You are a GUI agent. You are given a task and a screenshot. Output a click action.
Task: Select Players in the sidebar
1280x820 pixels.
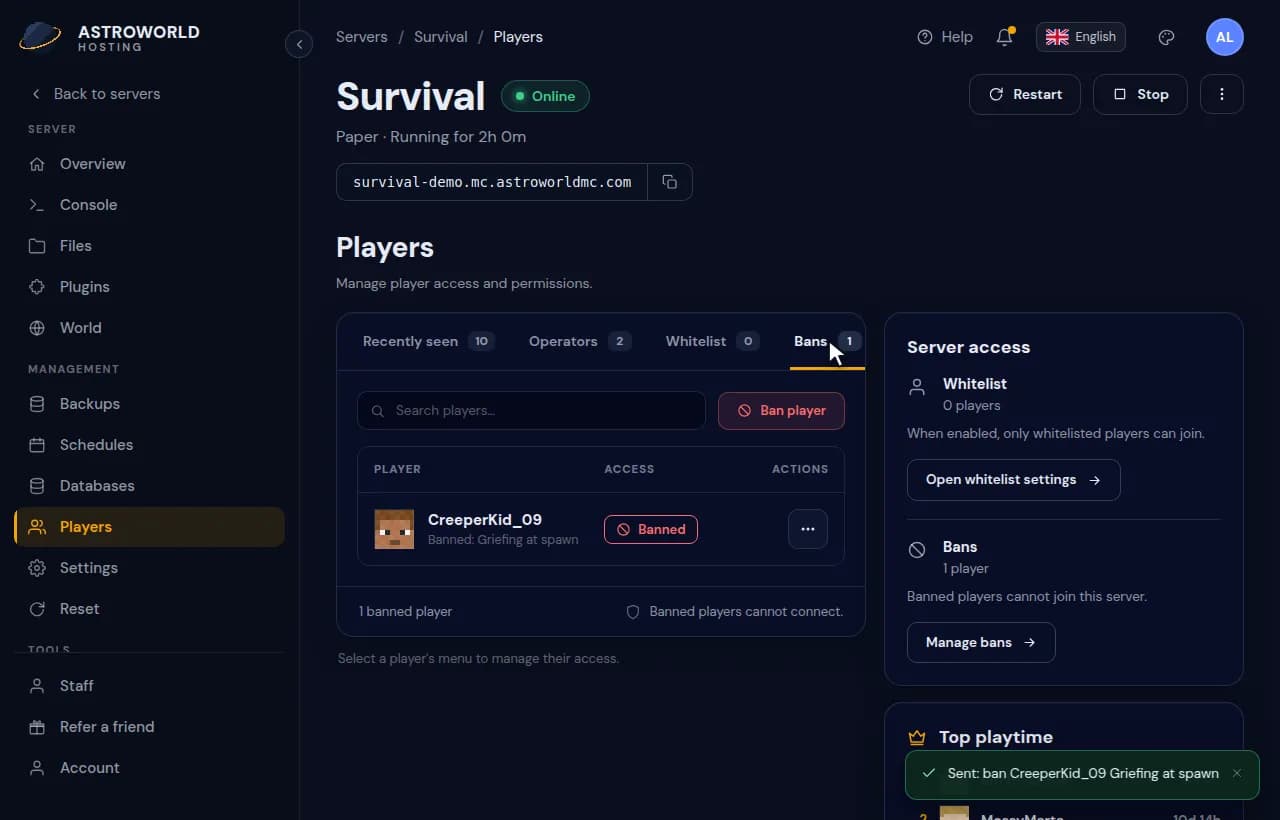click(150, 527)
